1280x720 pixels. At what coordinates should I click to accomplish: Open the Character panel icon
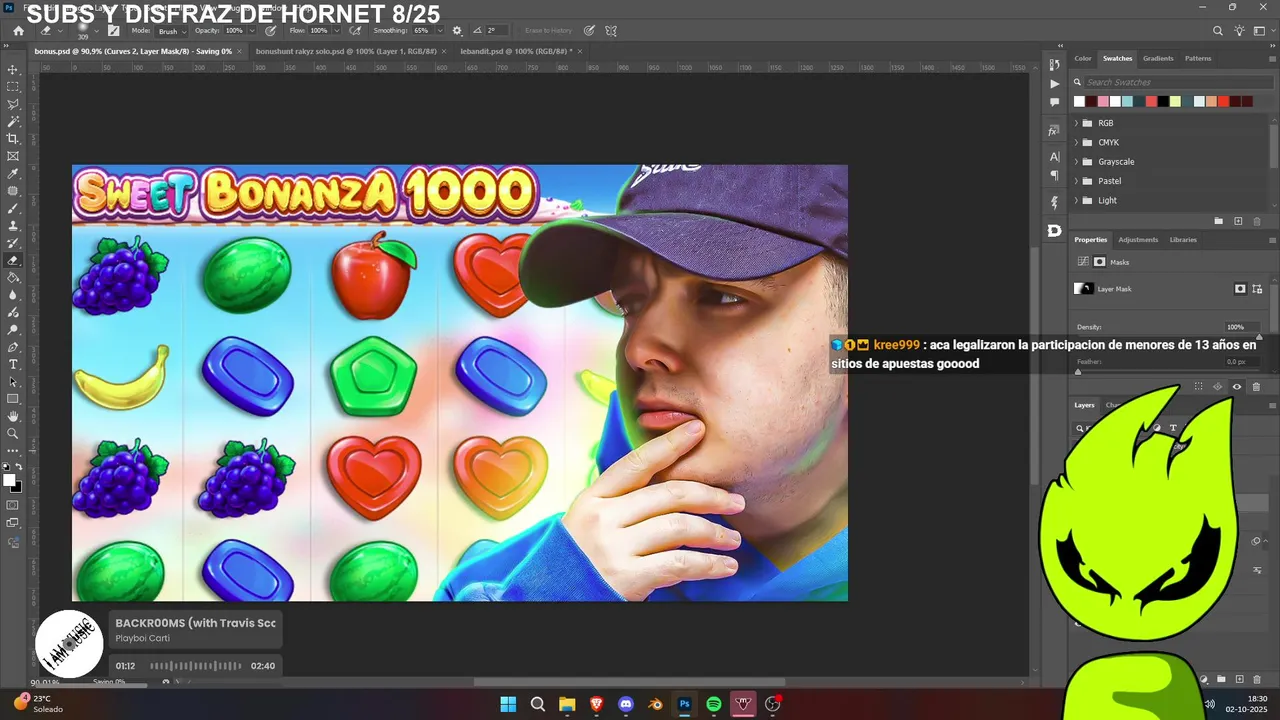tap(1054, 157)
